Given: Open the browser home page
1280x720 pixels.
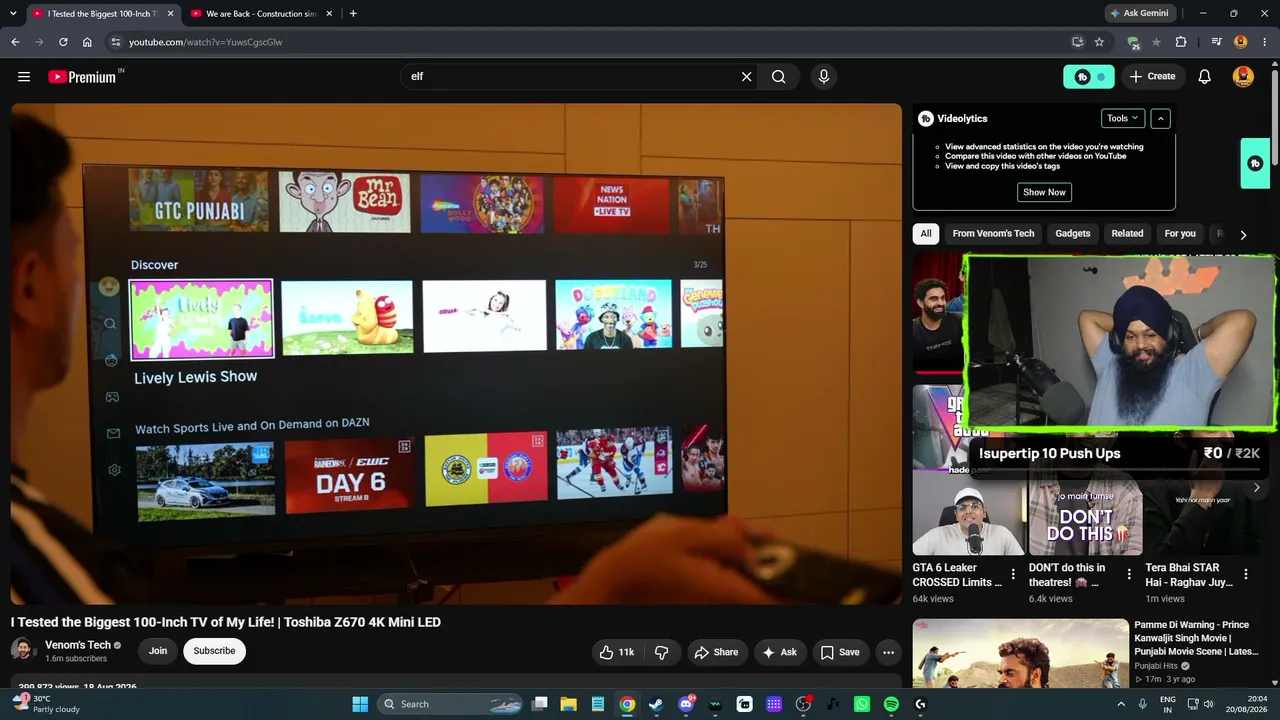Looking at the screenshot, I should pos(87,42).
